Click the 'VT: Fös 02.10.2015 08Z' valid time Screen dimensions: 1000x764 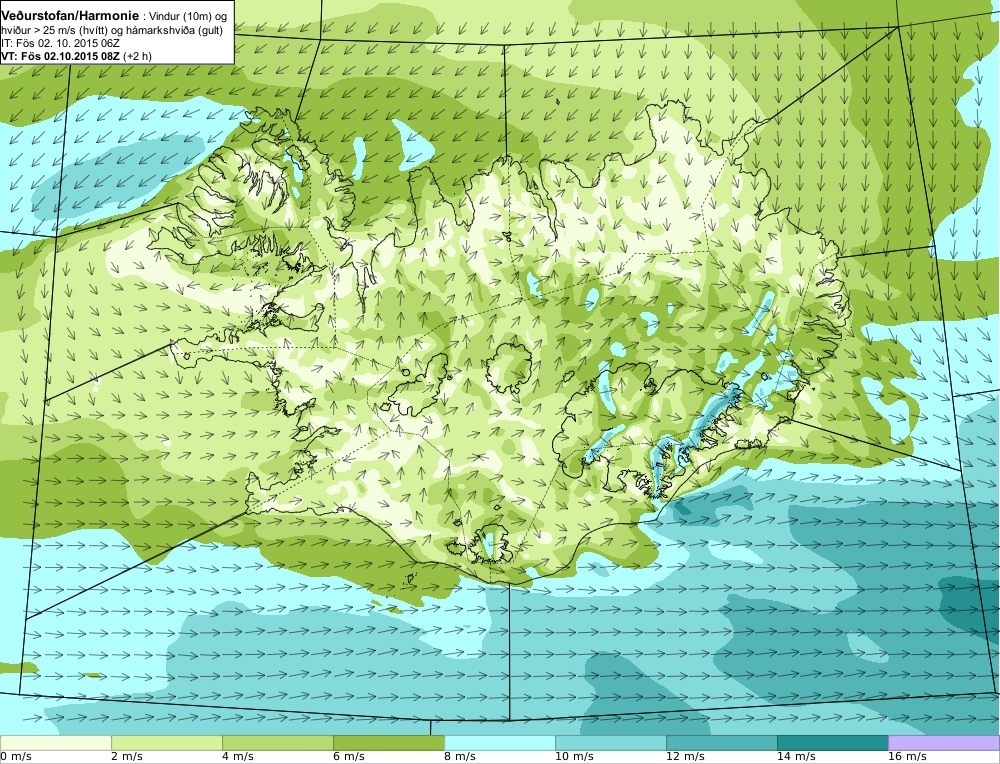pos(60,56)
